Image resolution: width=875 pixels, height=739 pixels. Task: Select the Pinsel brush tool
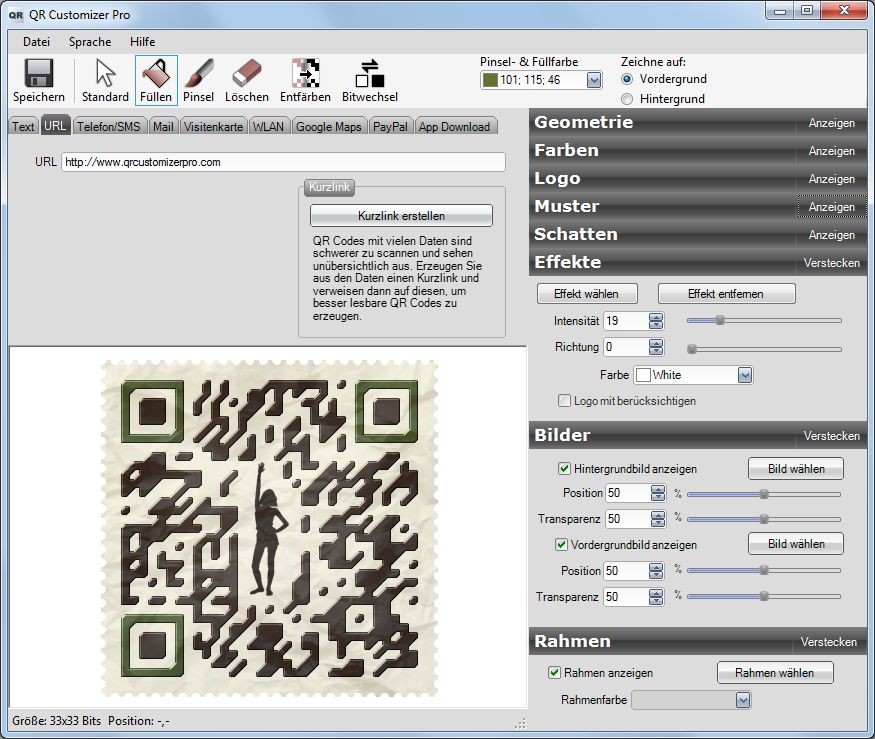[199, 80]
